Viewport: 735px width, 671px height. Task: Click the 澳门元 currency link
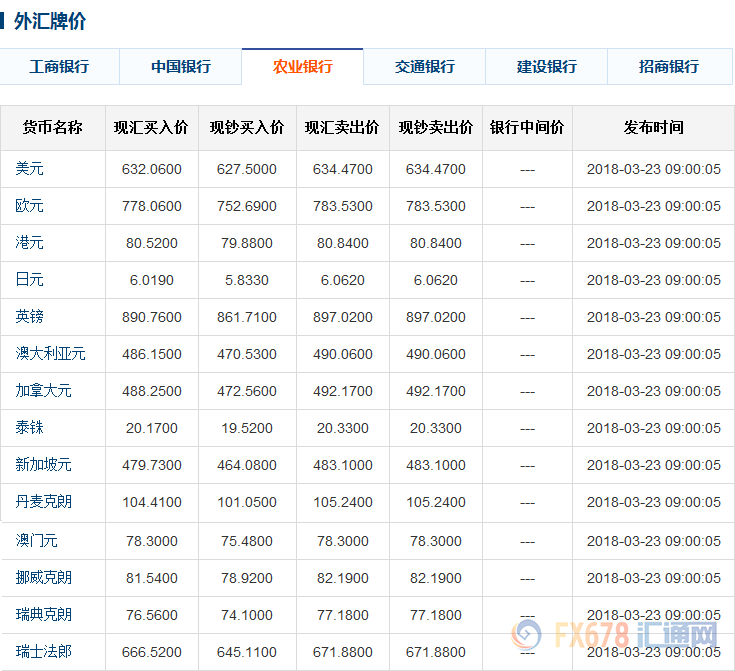37,541
